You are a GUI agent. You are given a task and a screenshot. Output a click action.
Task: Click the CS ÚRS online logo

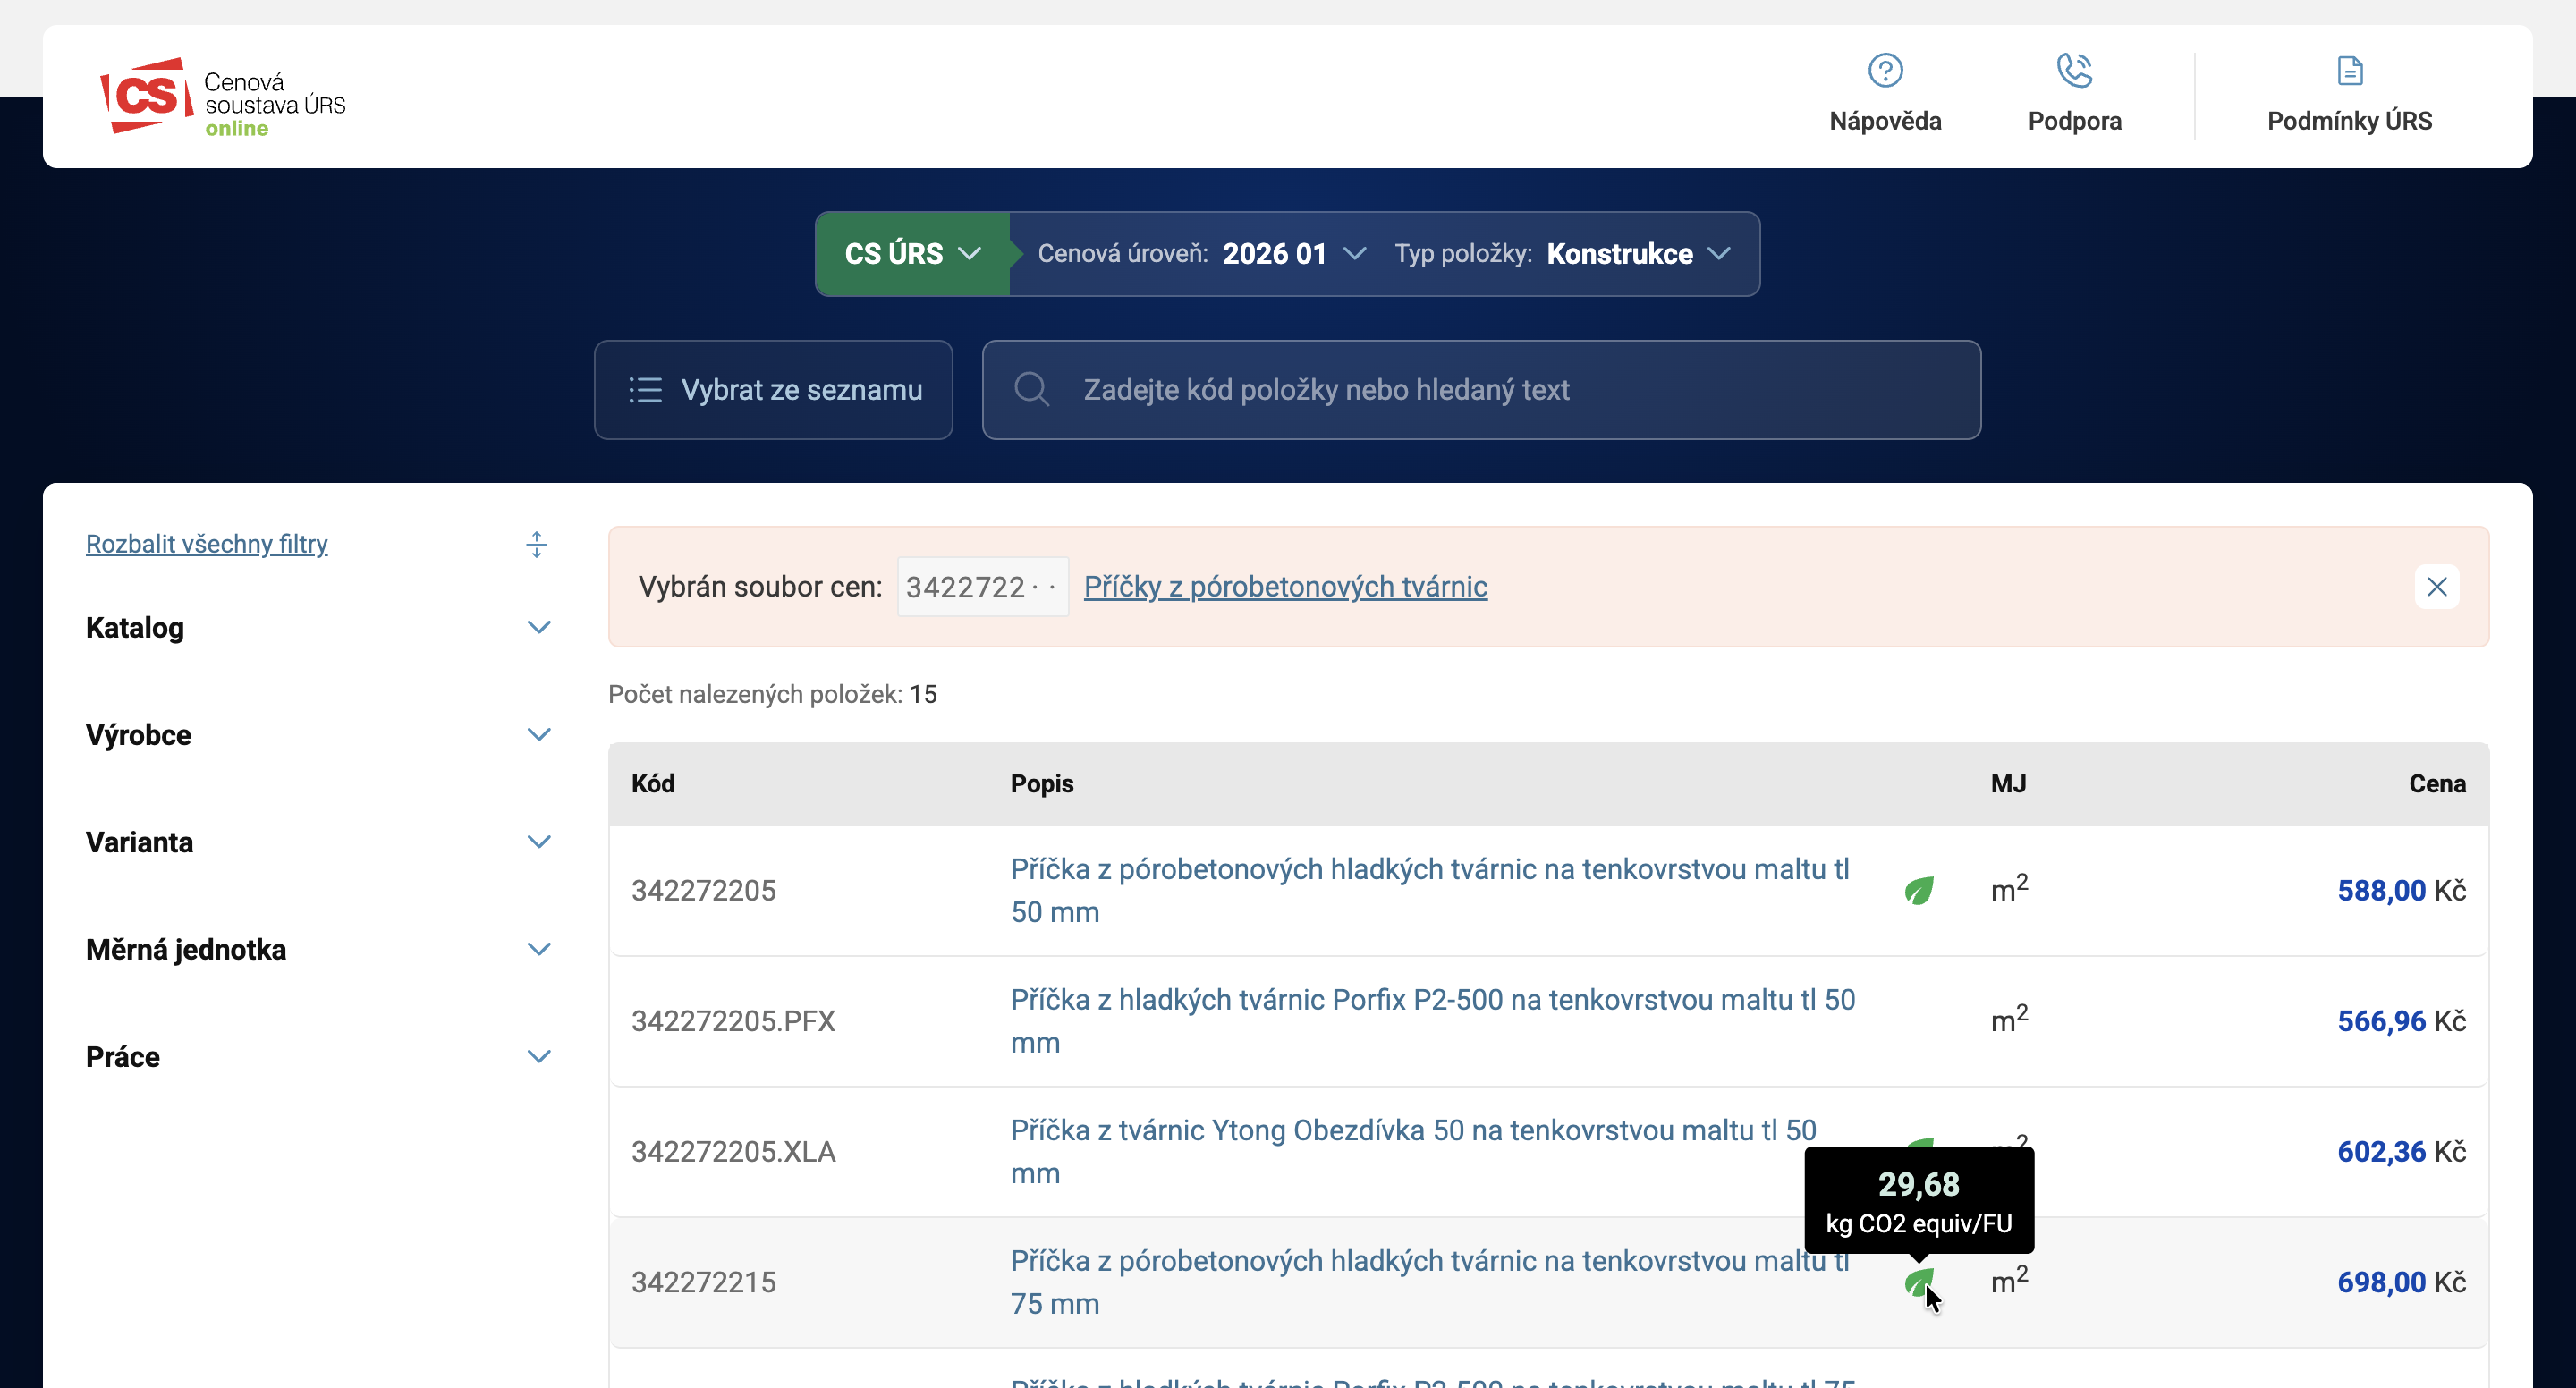point(223,97)
